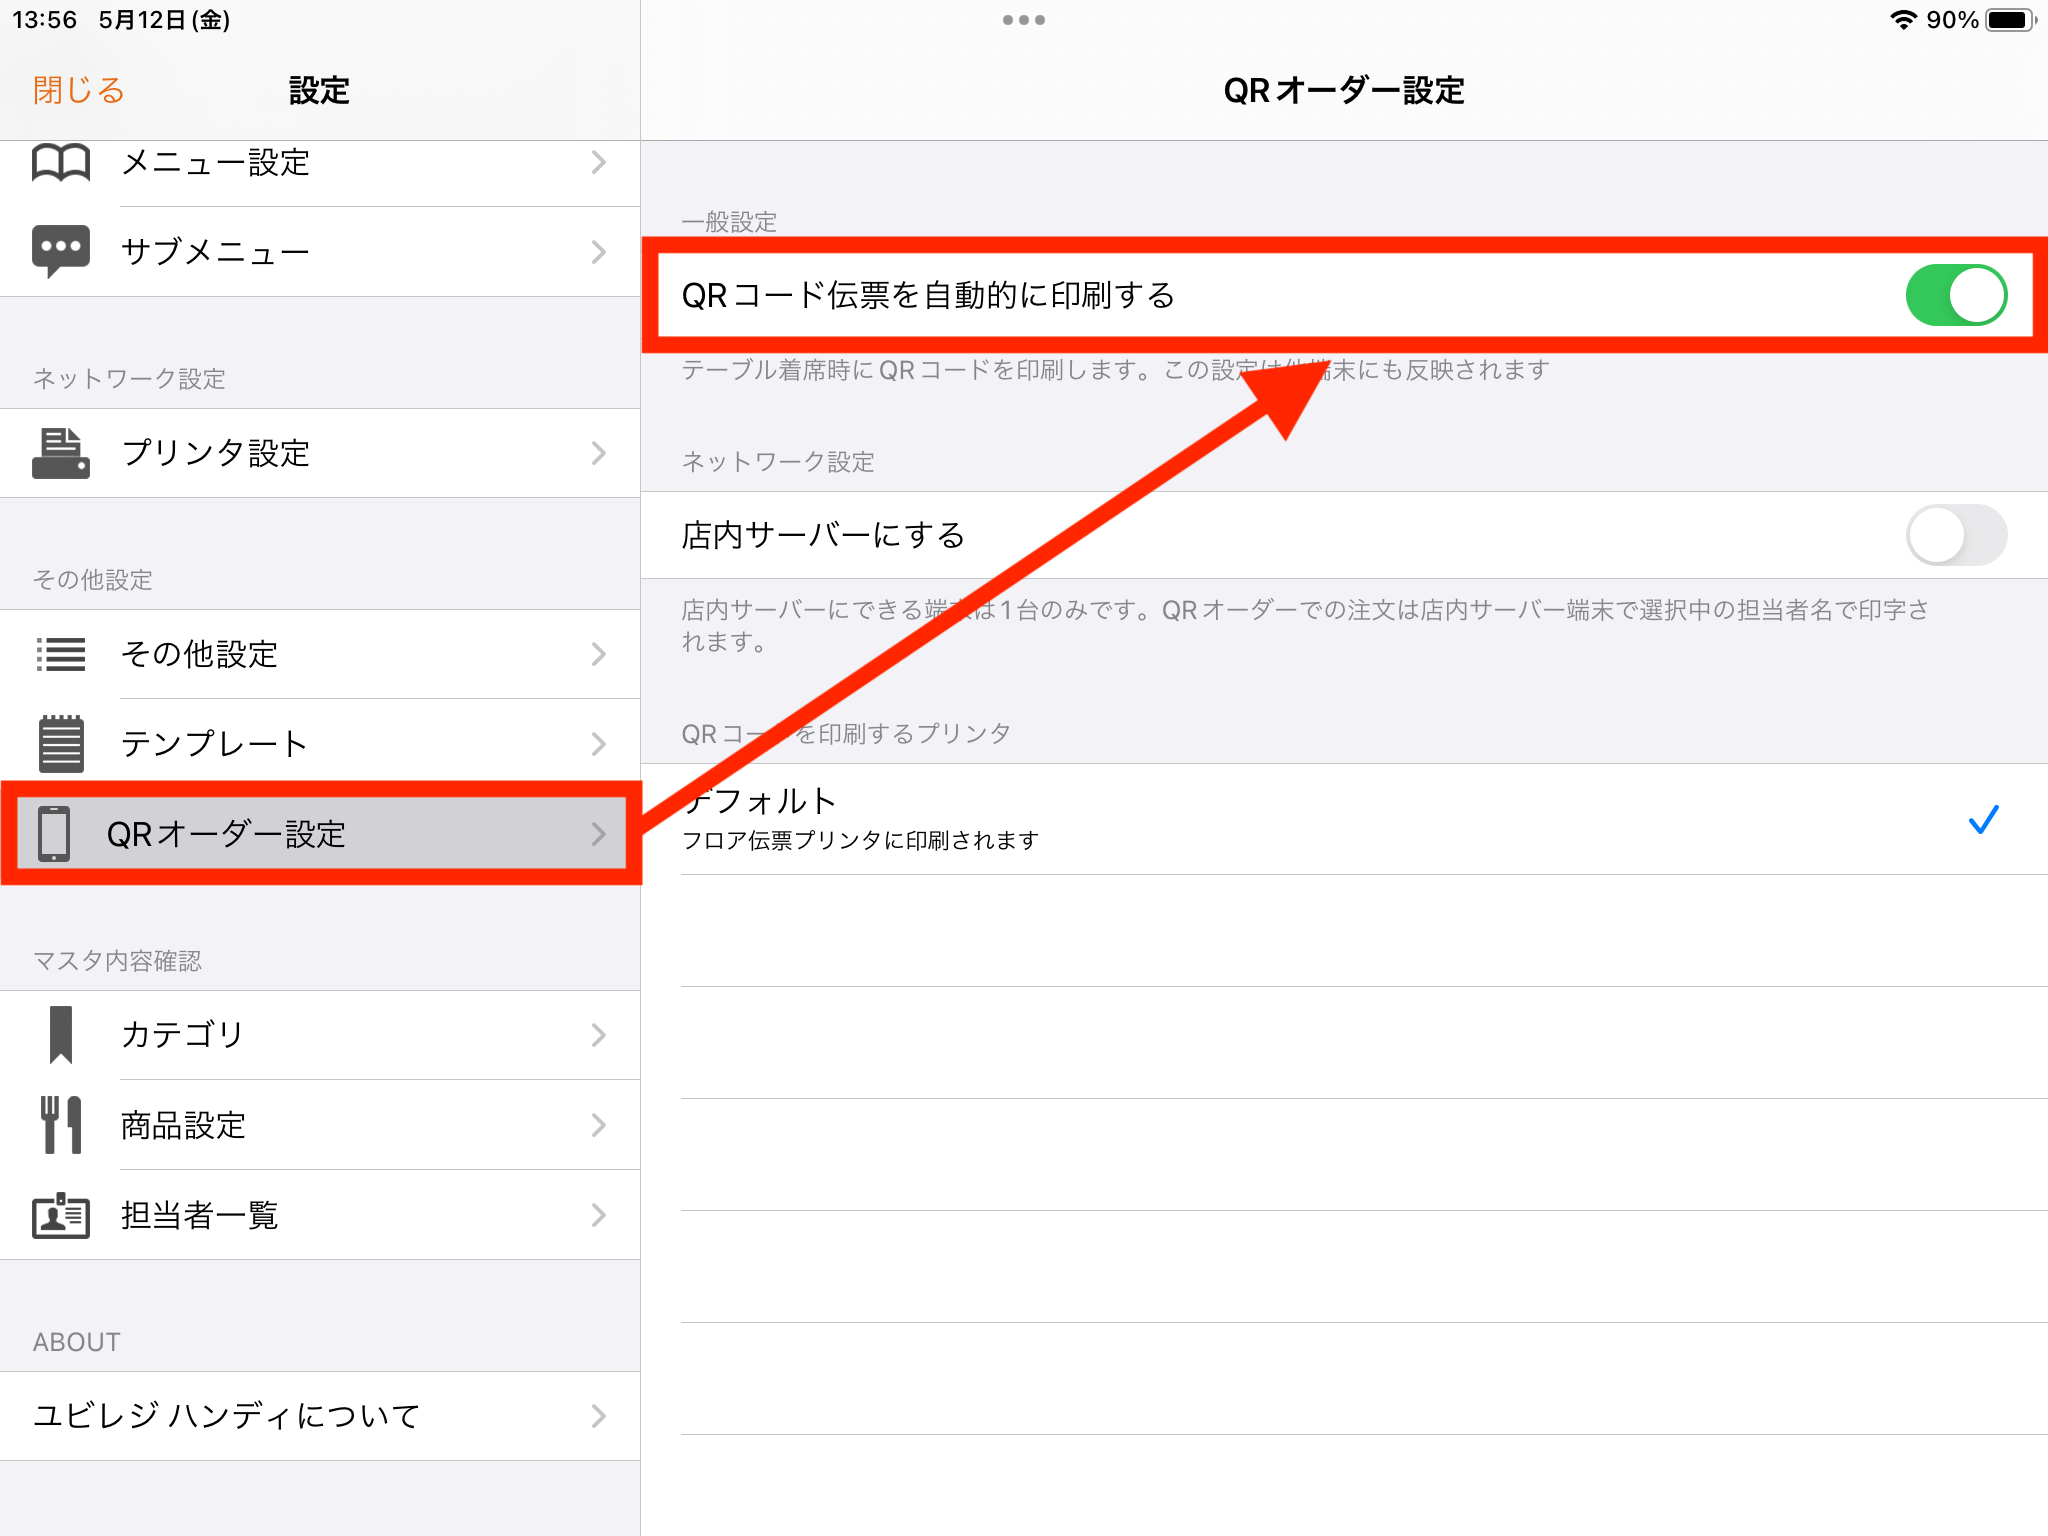Expand the 商品設定 chevron
2048x1536 pixels.
coord(598,1125)
